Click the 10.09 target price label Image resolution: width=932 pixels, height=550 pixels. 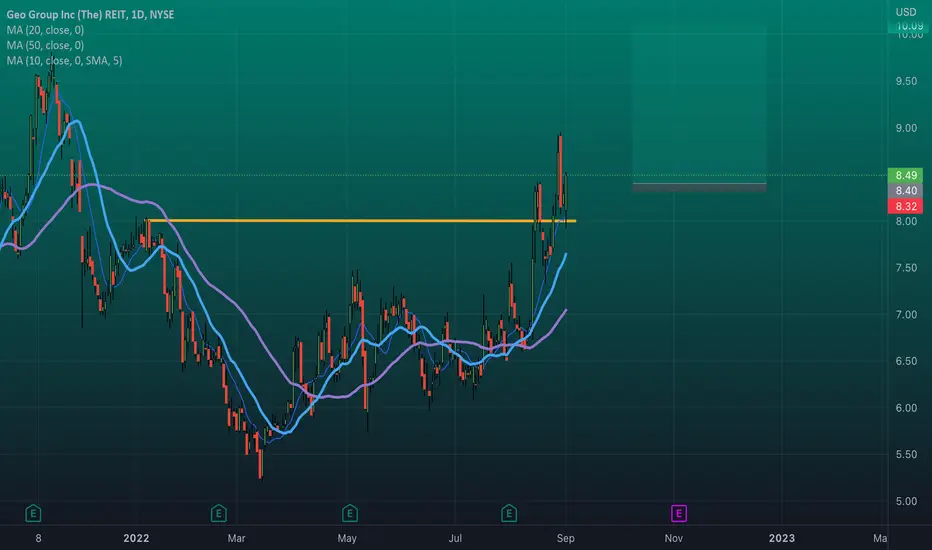point(908,26)
